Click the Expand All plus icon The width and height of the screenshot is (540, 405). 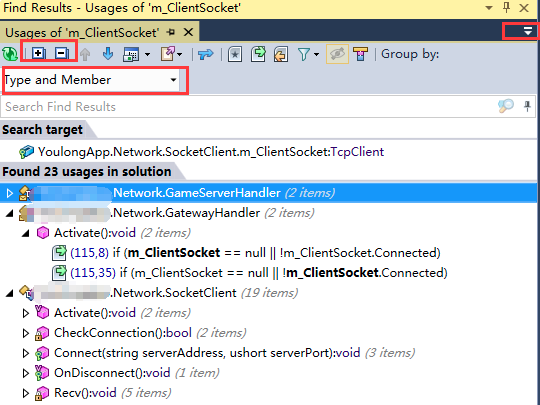click(39, 53)
